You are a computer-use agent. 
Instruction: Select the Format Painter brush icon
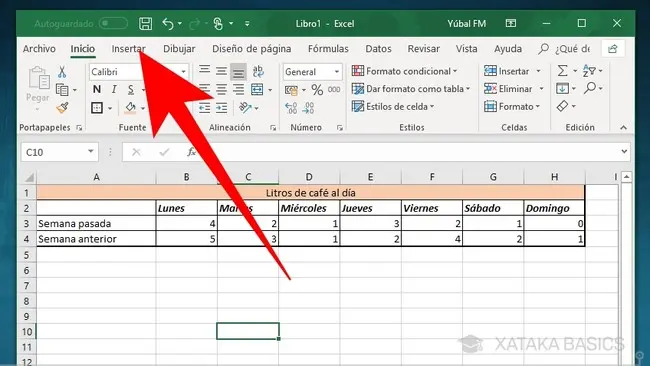[x=62, y=108]
